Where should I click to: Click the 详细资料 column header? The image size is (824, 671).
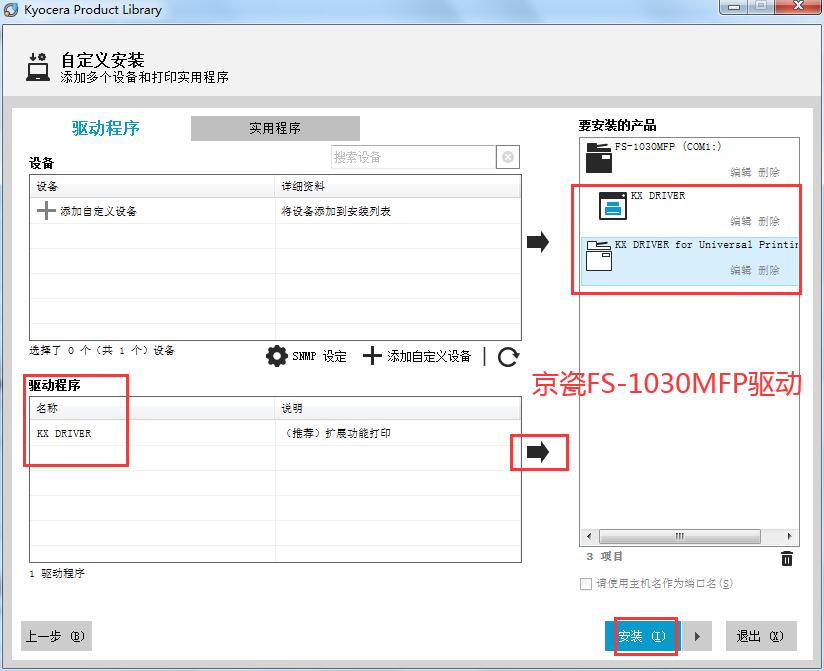(x=398, y=186)
